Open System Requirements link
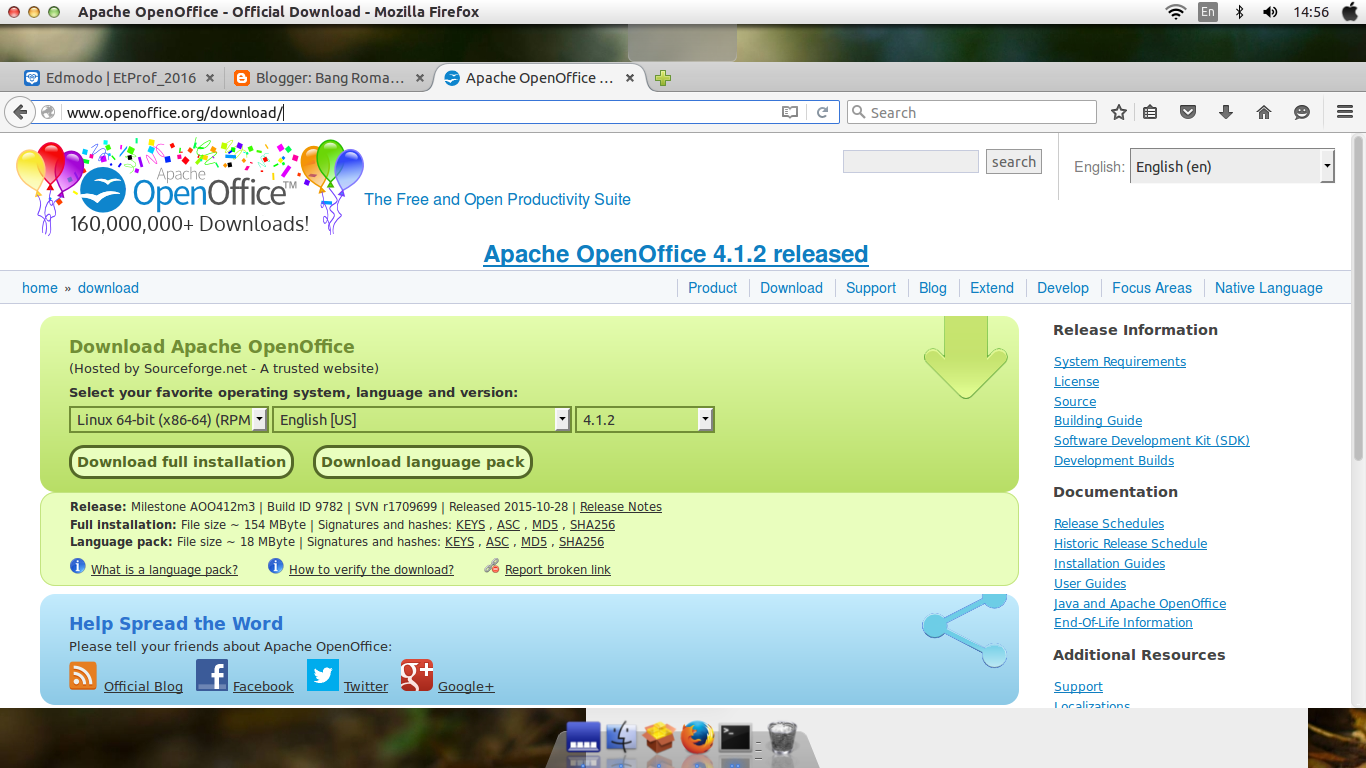Image resolution: width=1366 pixels, height=768 pixels. click(1120, 362)
